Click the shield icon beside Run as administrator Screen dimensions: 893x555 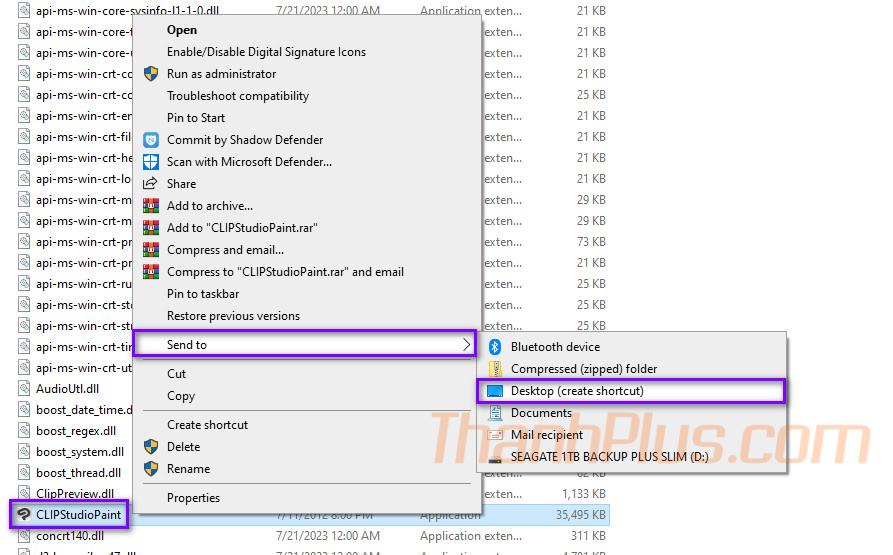pos(151,74)
